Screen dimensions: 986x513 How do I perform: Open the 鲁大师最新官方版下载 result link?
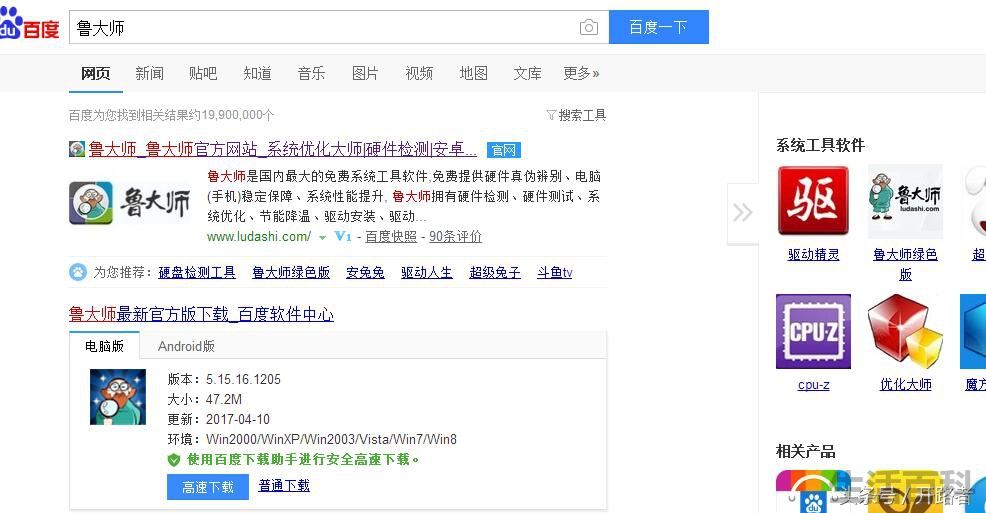click(x=201, y=314)
